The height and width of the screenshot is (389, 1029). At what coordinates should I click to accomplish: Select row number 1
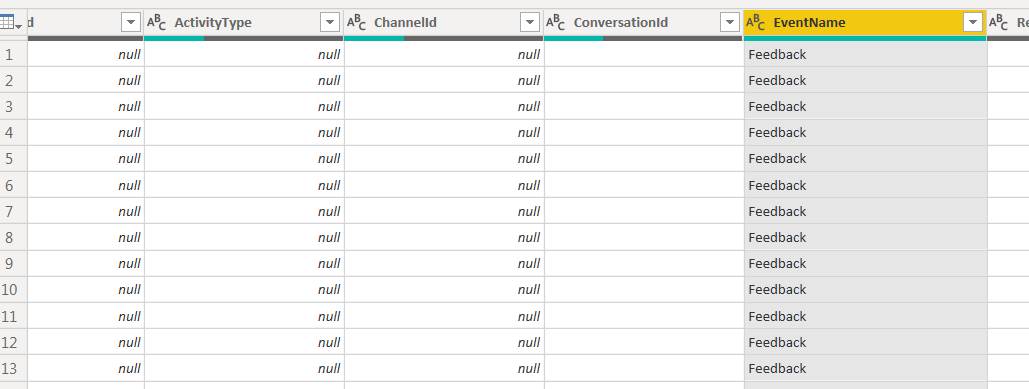click(x=13, y=54)
